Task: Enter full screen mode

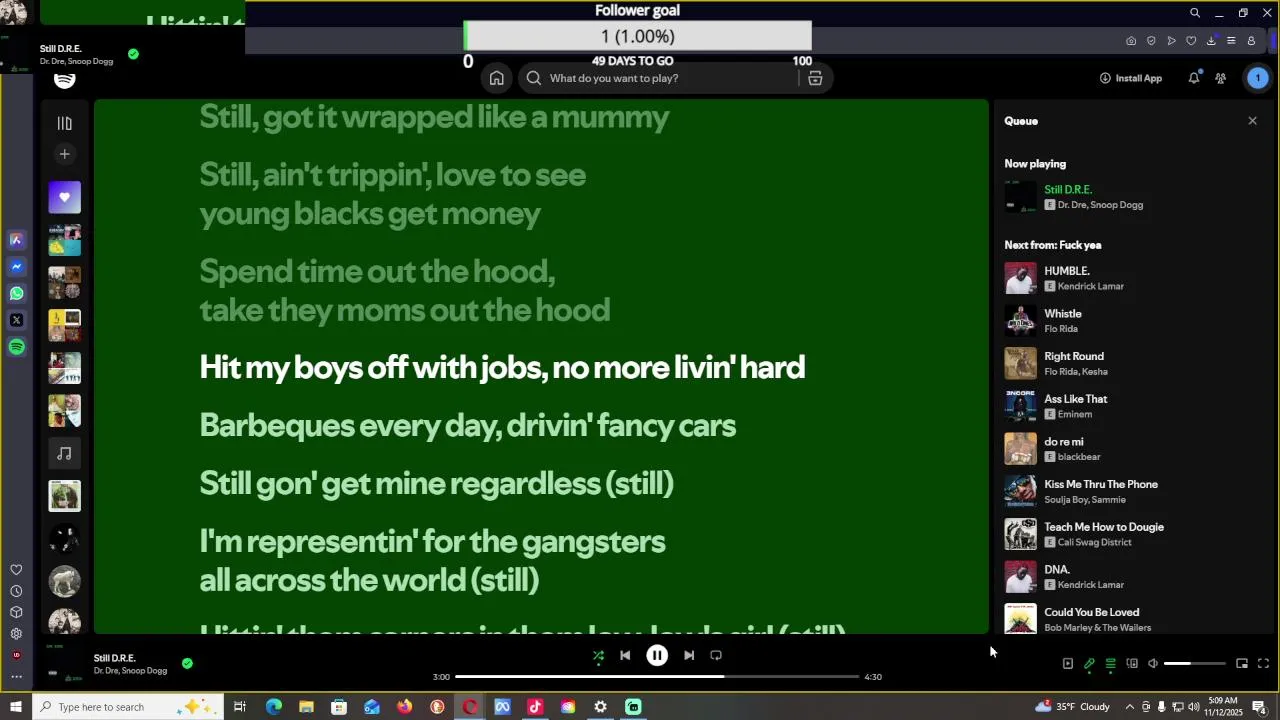Action: click(1263, 664)
